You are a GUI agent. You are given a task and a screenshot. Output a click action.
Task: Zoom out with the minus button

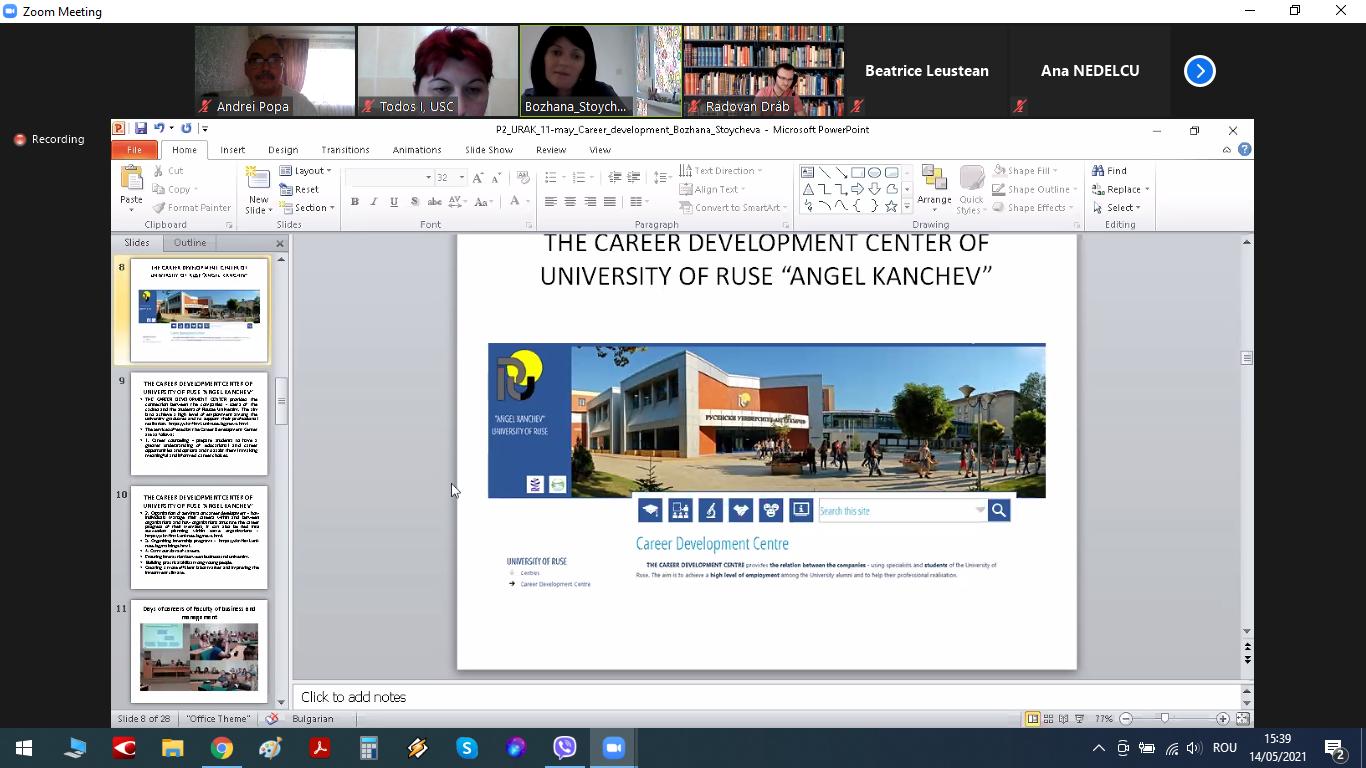1126,719
